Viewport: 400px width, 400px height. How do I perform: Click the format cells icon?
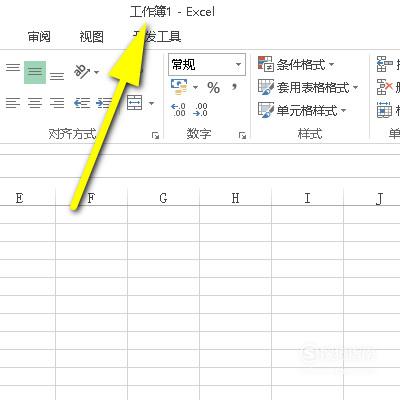(384, 110)
